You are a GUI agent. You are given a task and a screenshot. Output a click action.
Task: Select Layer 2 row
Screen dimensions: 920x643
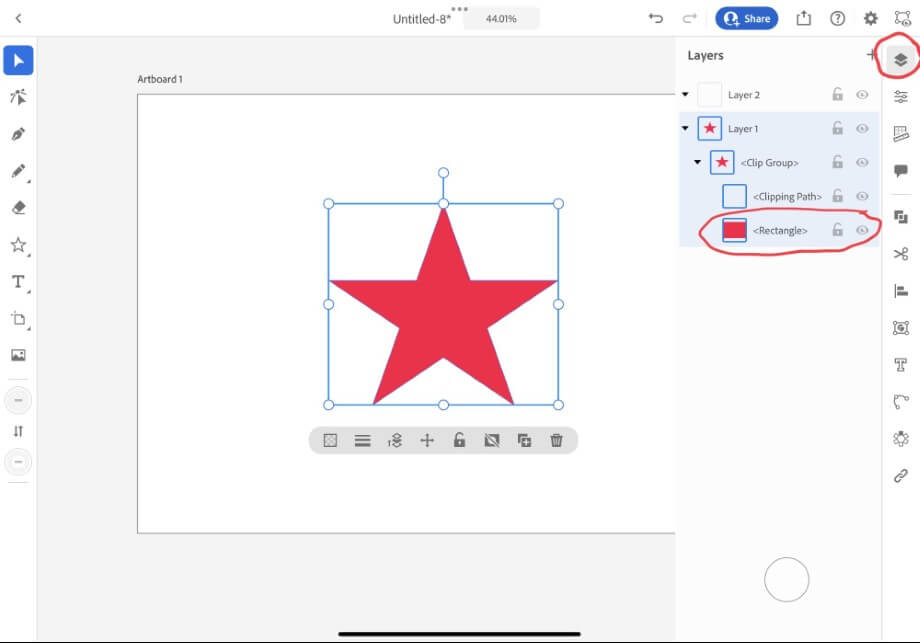click(779, 94)
